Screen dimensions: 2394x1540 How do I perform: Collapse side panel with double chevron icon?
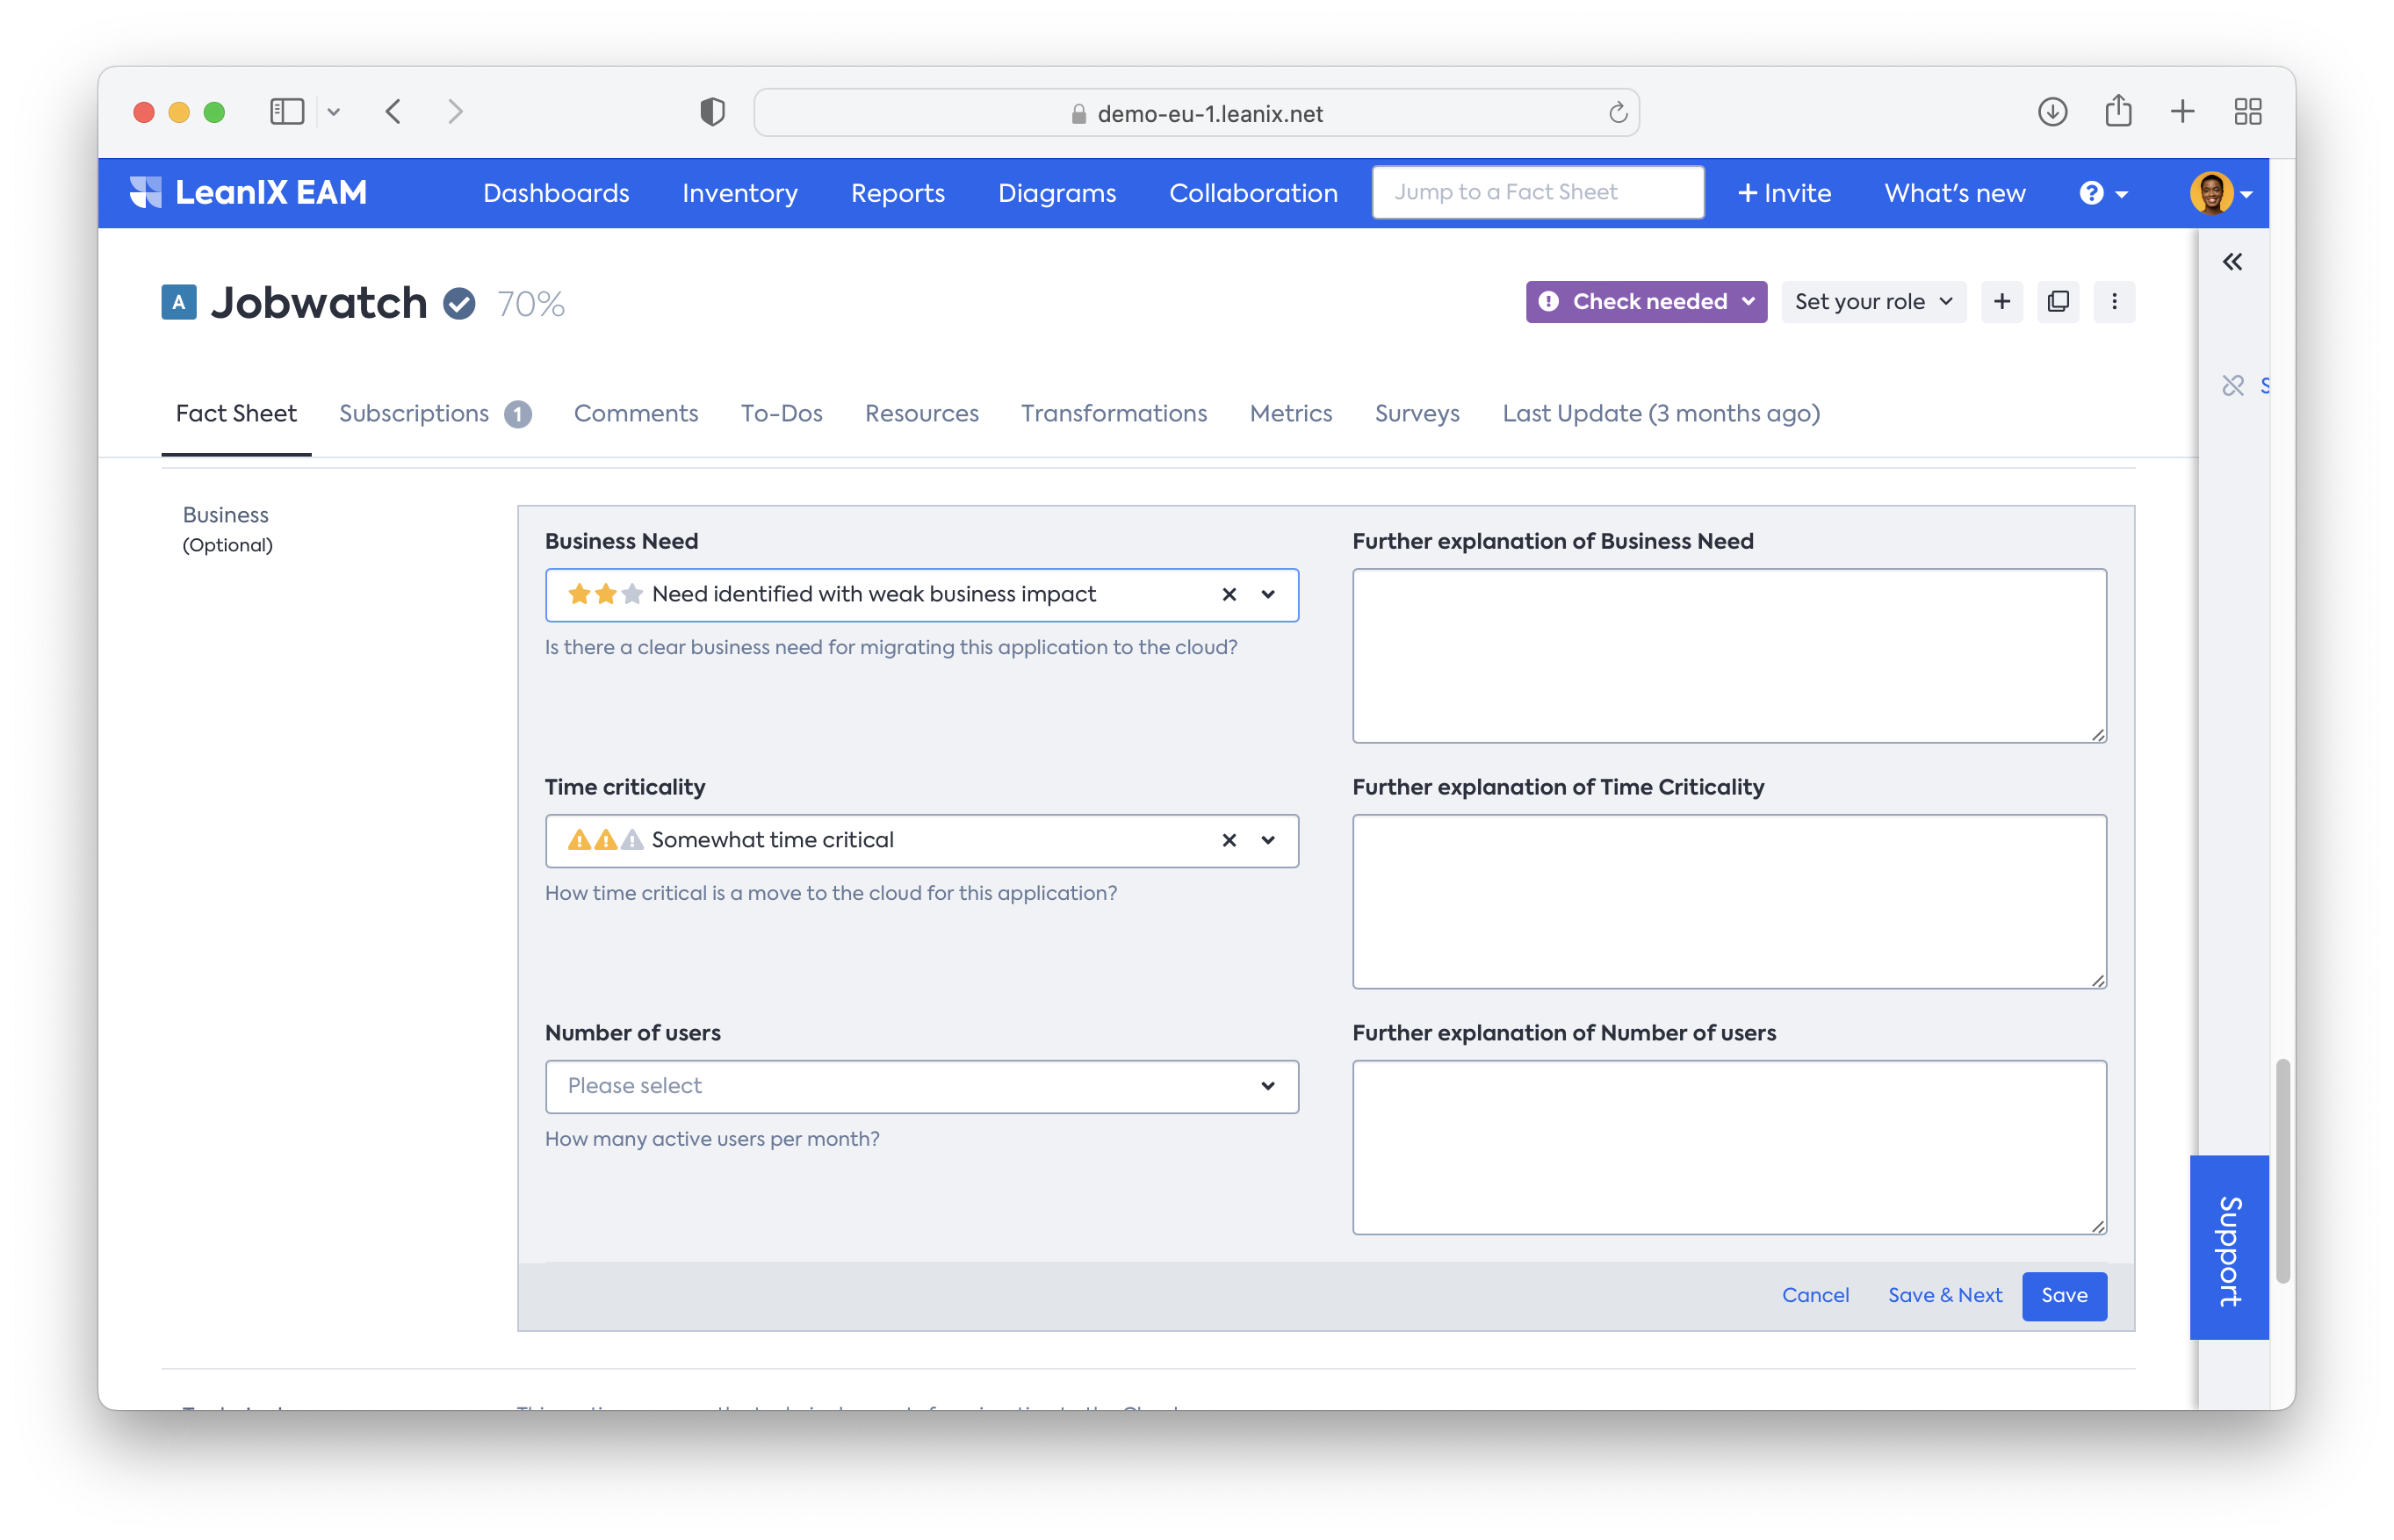click(x=2232, y=262)
